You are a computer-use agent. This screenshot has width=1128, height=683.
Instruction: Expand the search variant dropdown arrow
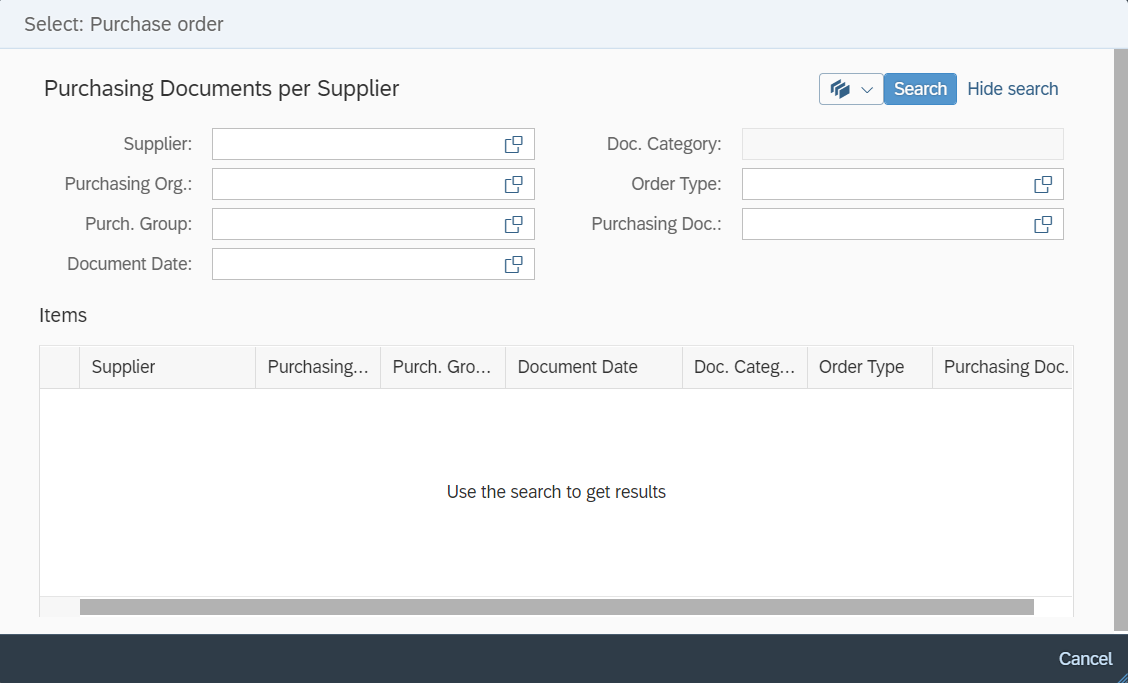867,89
